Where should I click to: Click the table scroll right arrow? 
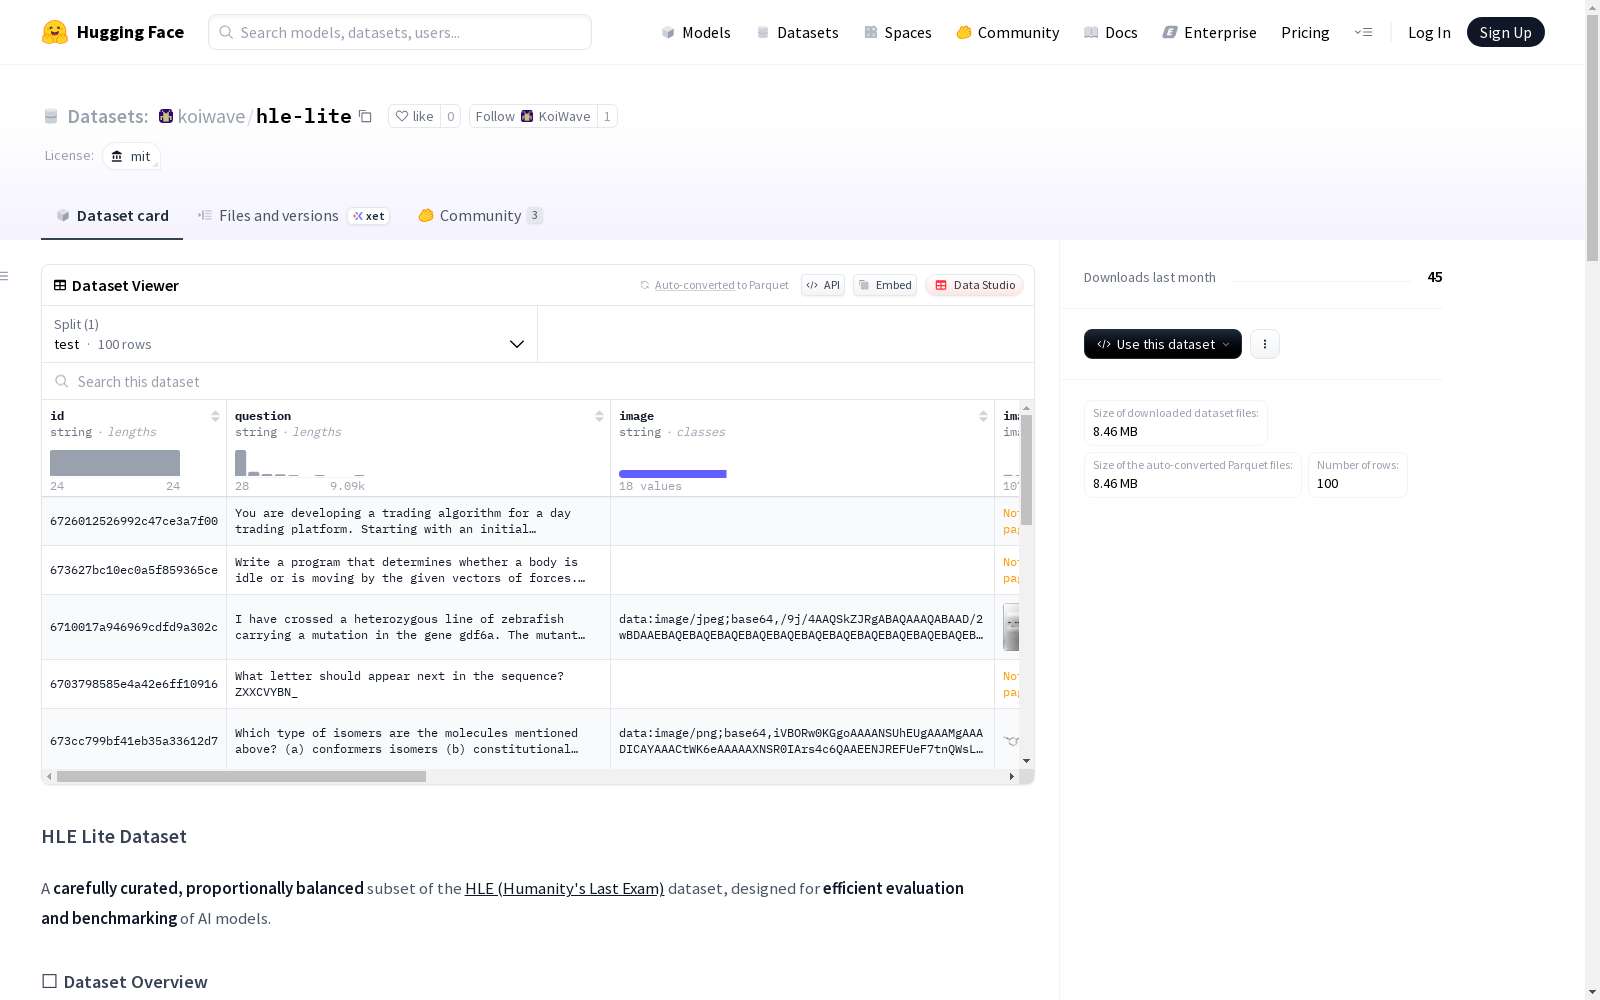coord(1011,776)
